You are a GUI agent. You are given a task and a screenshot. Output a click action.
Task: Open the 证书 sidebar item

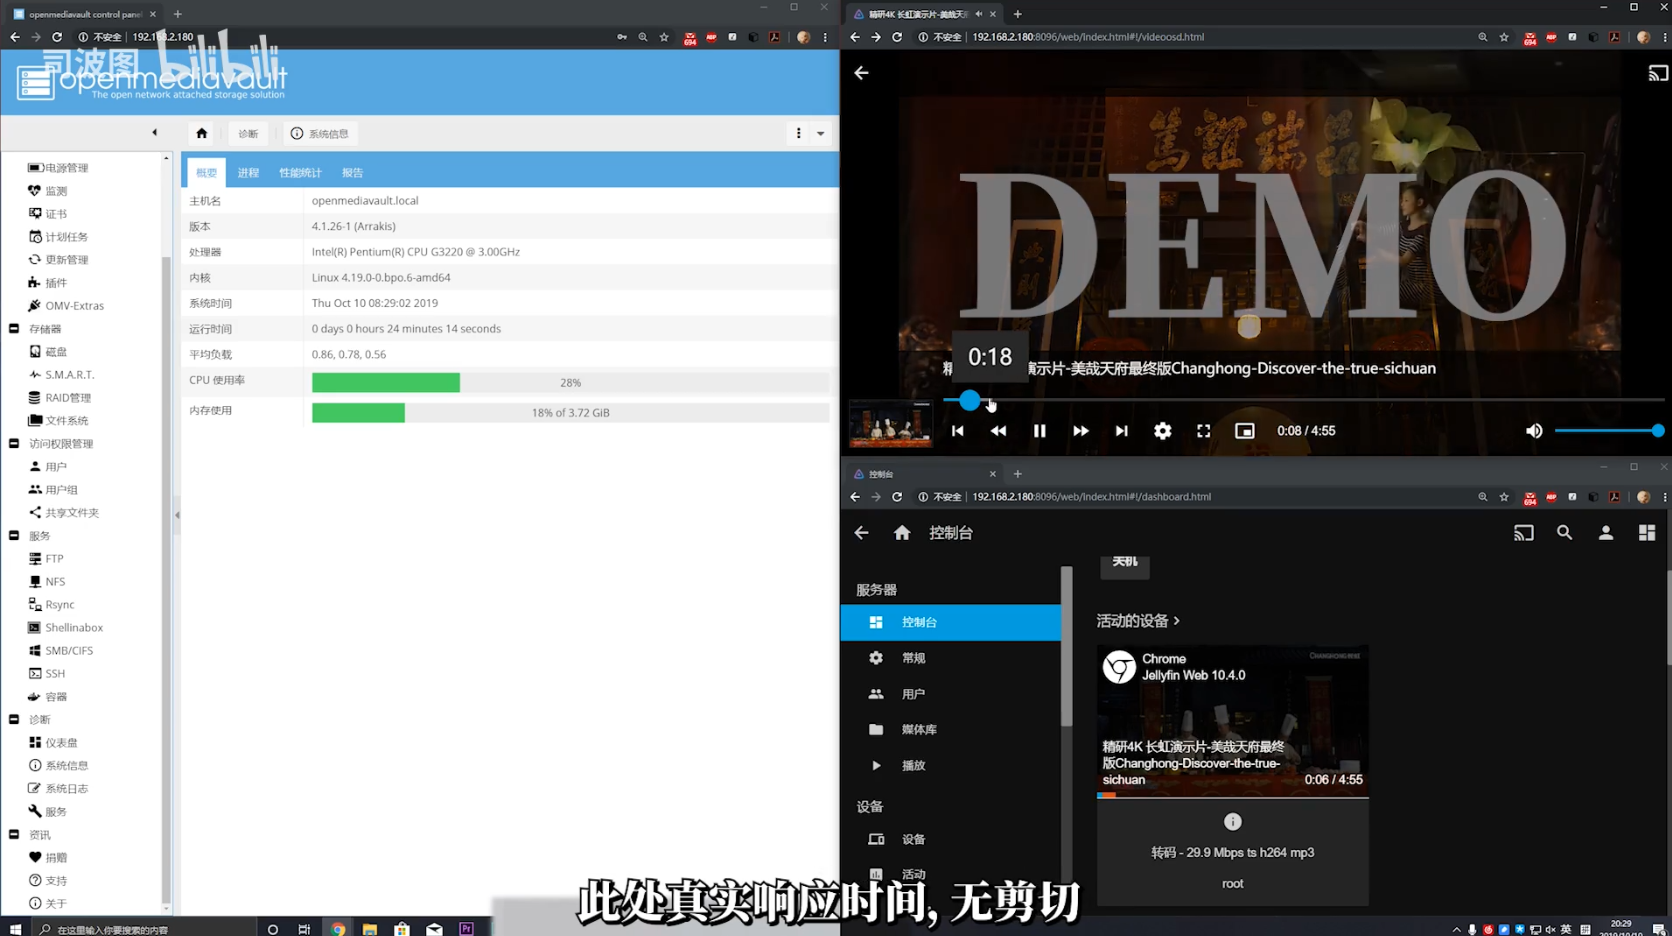(x=48, y=214)
